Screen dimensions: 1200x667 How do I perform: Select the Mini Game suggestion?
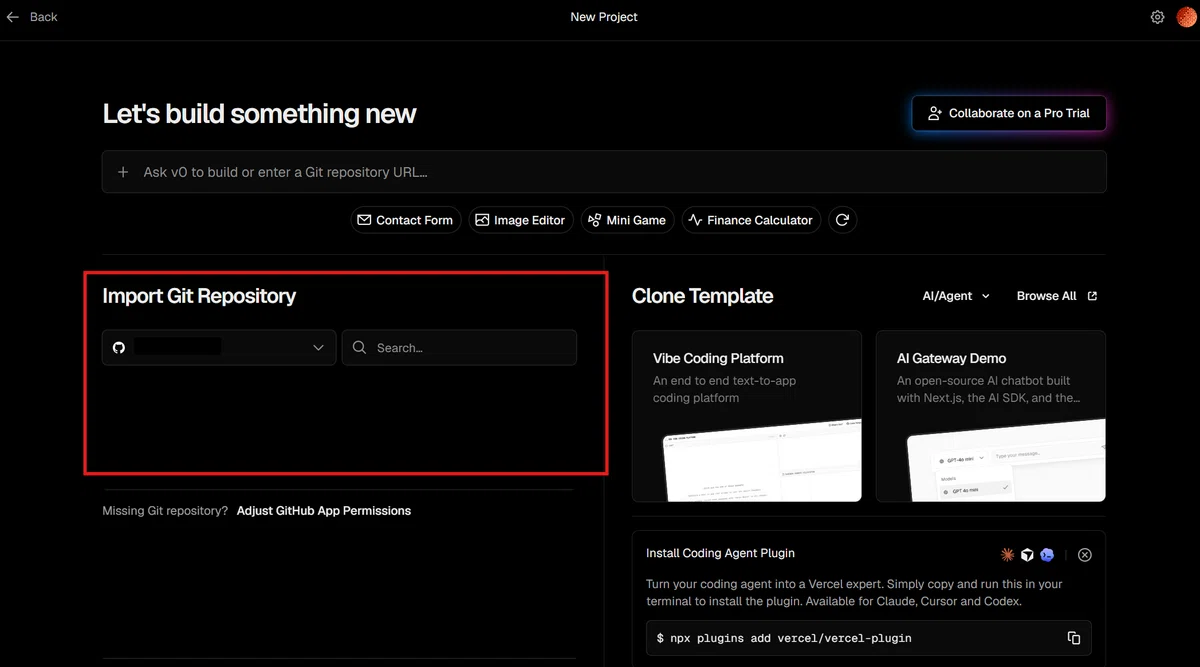pyautogui.click(x=628, y=220)
